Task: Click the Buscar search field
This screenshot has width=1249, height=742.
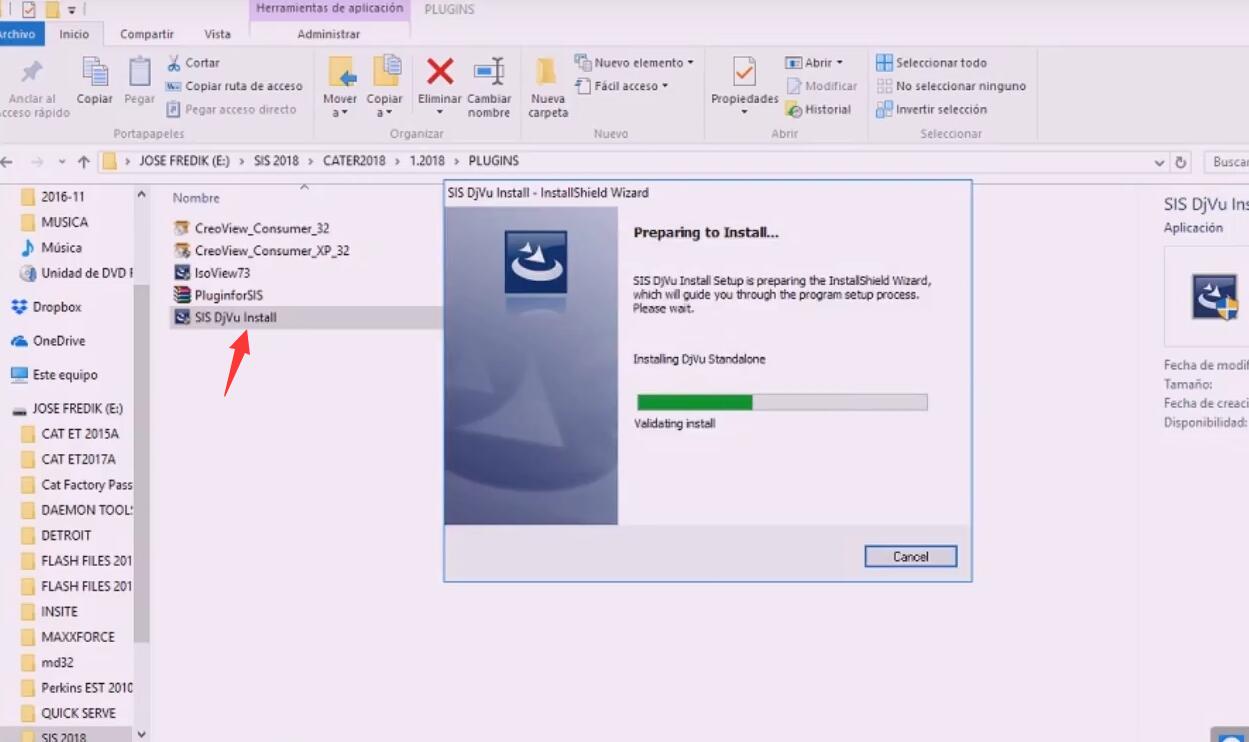Action: pos(1225,162)
